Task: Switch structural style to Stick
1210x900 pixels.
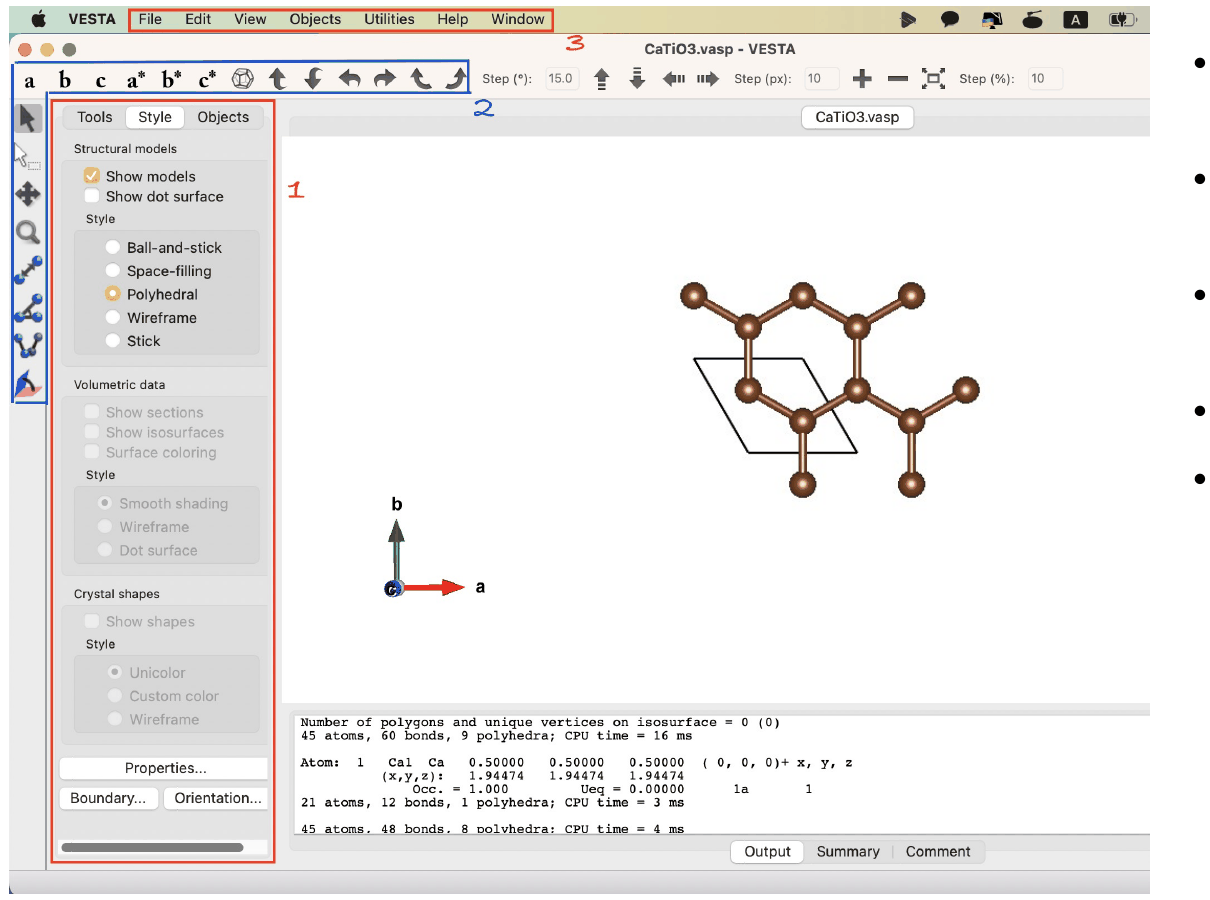Action: click(x=113, y=341)
